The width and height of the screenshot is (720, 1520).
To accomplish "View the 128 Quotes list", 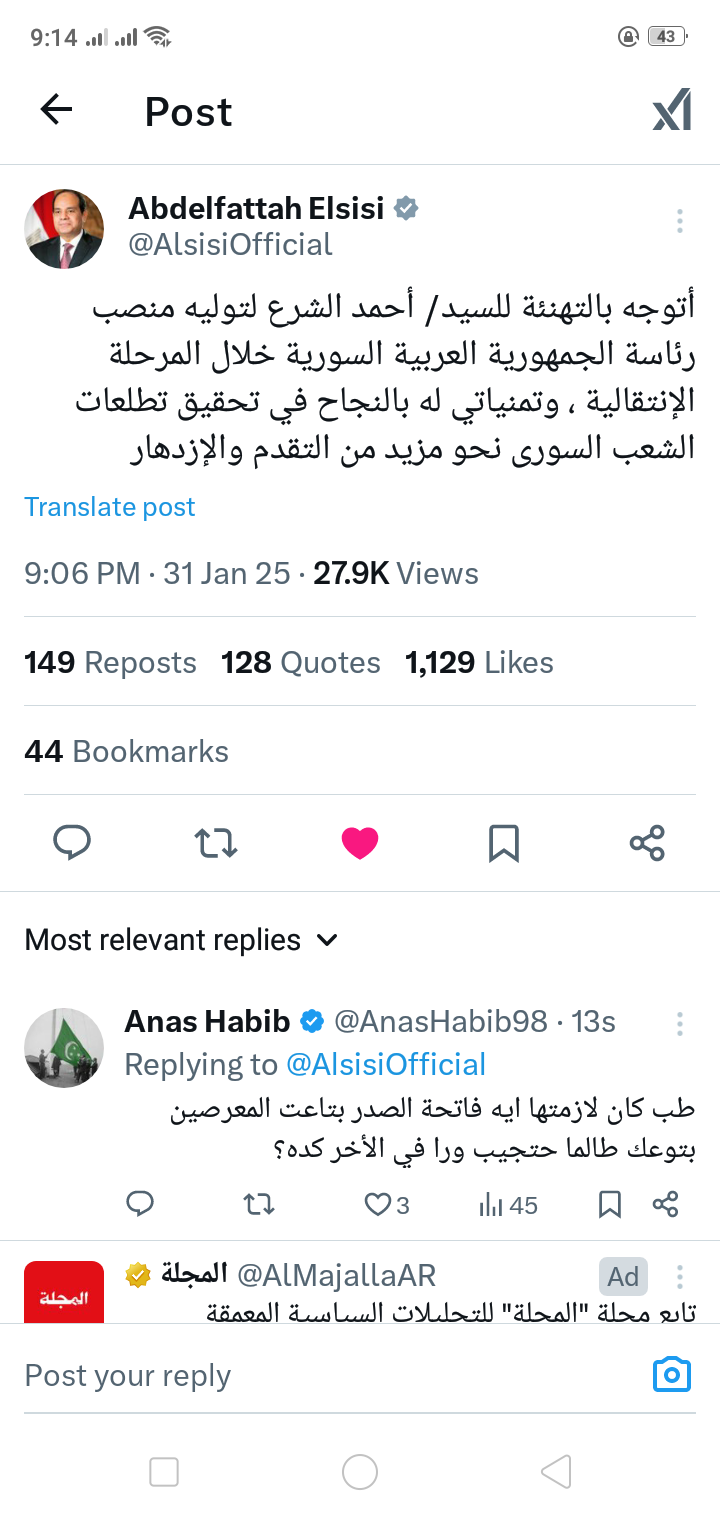I will (301, 663).
